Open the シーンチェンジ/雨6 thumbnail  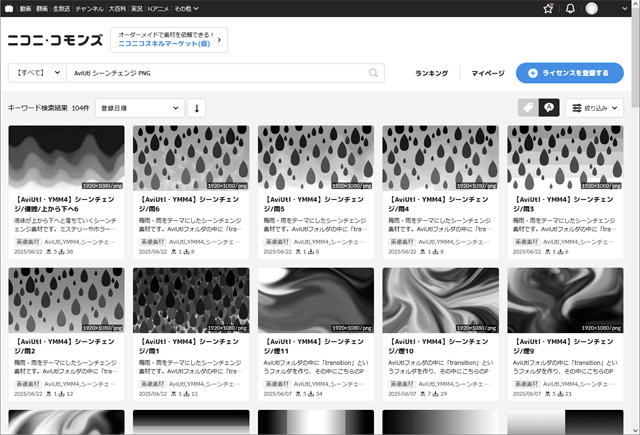click(x=191, y=158)
